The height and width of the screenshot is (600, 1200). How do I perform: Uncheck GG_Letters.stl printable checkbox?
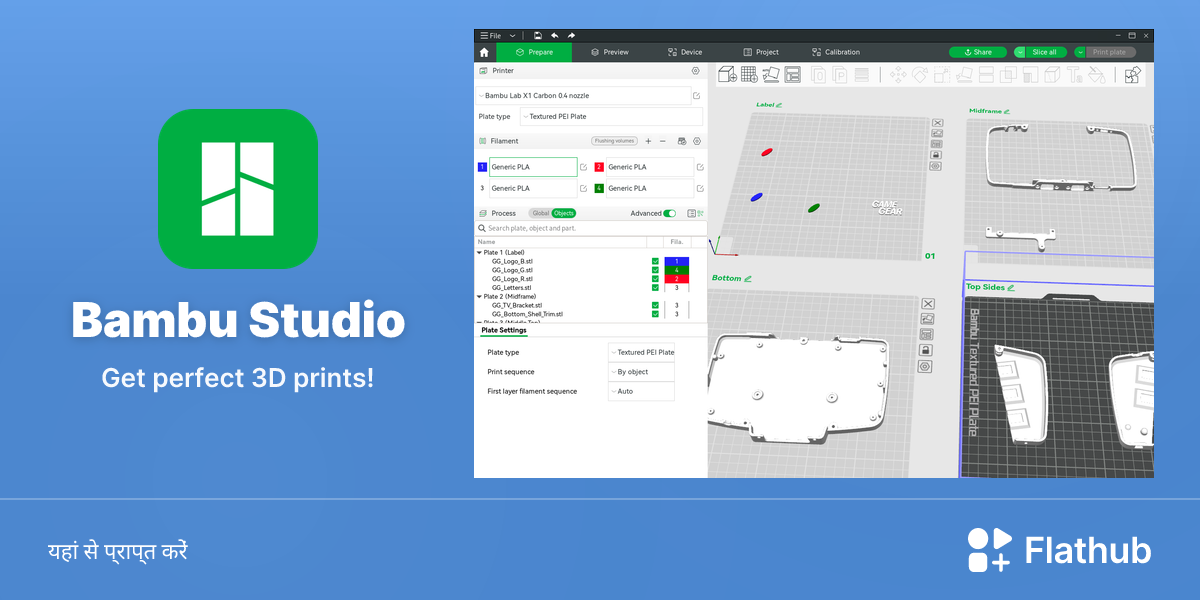pos(655,288)
